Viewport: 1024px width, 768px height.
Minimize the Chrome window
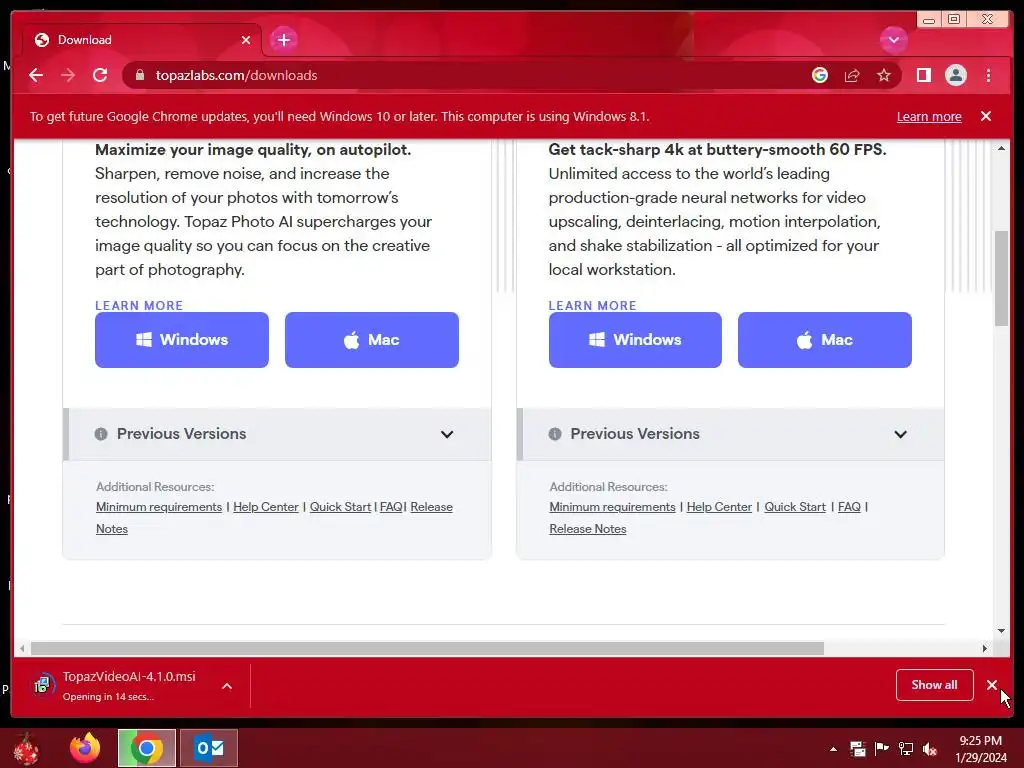929,20
